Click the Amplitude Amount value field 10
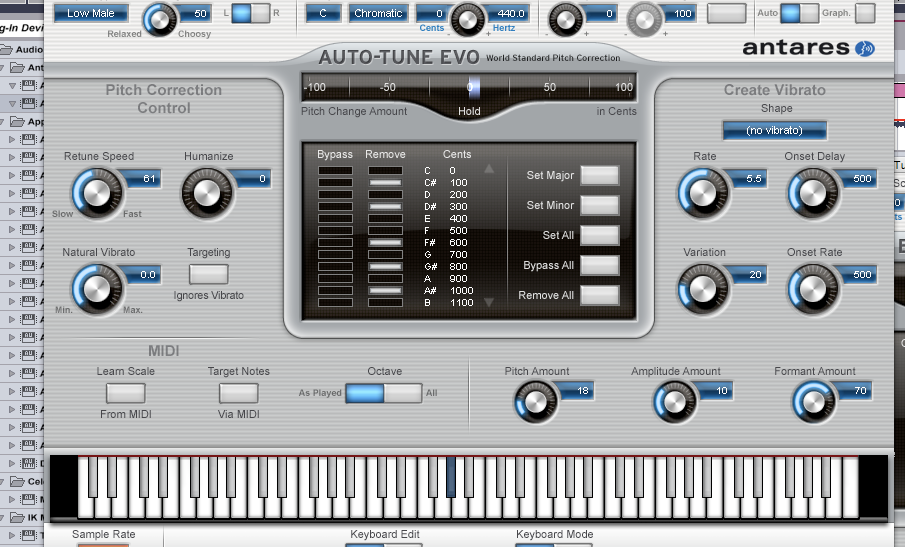The width and height of the screenshot is (905, 547). point(716,391)
